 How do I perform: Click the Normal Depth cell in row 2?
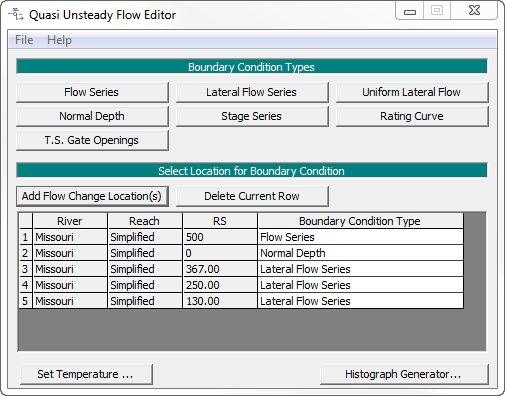click(x=360, y=253)
